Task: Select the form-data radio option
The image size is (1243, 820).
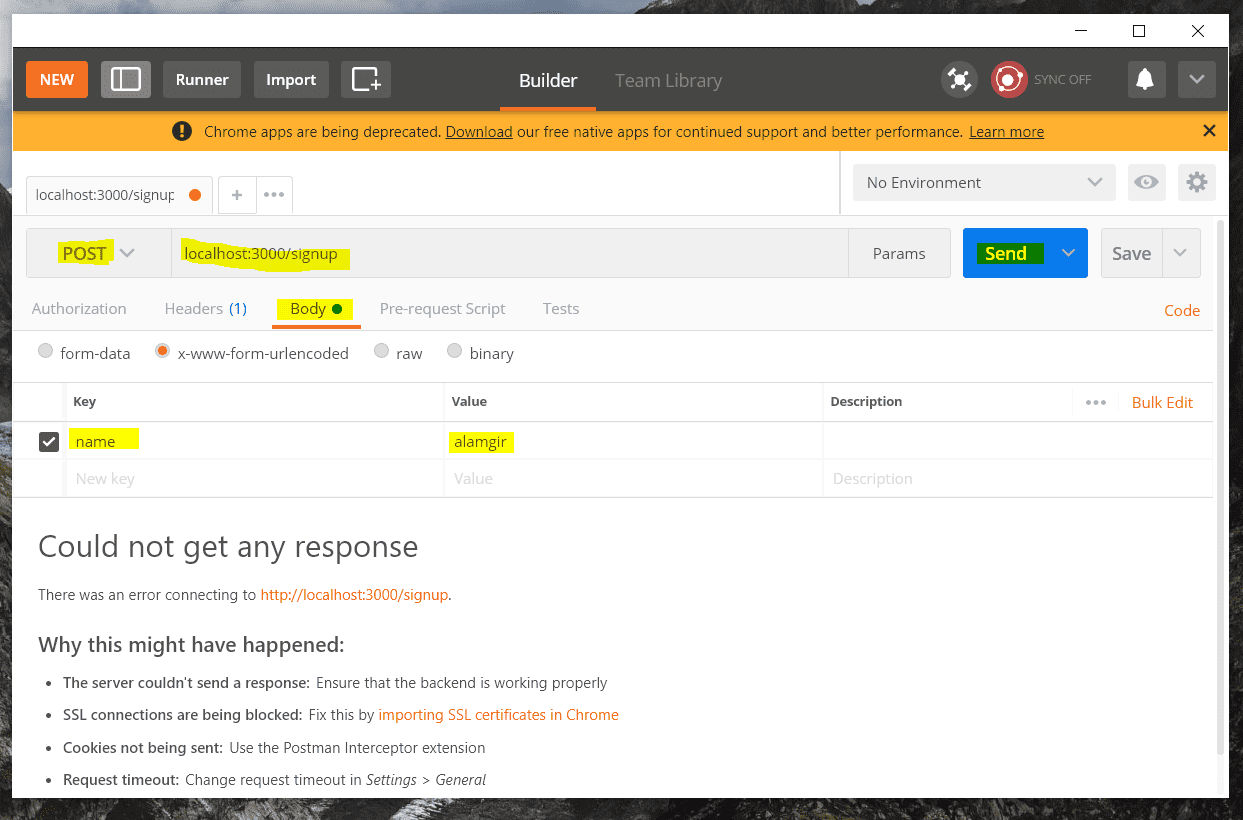Action: [x=45, y=351]
